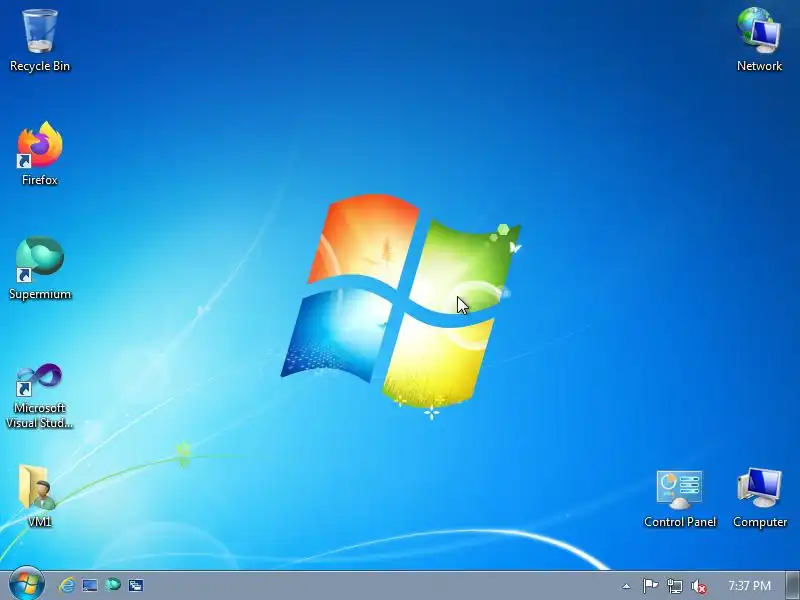Click the Switch between windows taskbar icon
This screenshot has width=800, height=600.
click(136, 585)
